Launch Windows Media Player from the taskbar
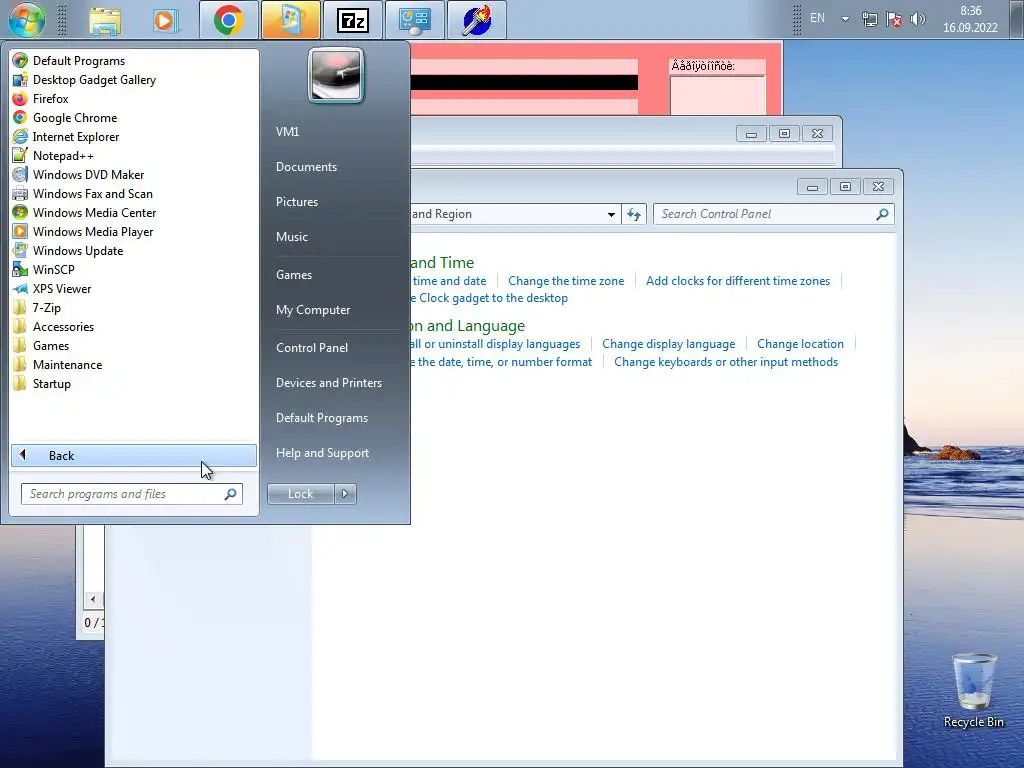Viewport: 1024px width, 768px height. pos(165,20)
